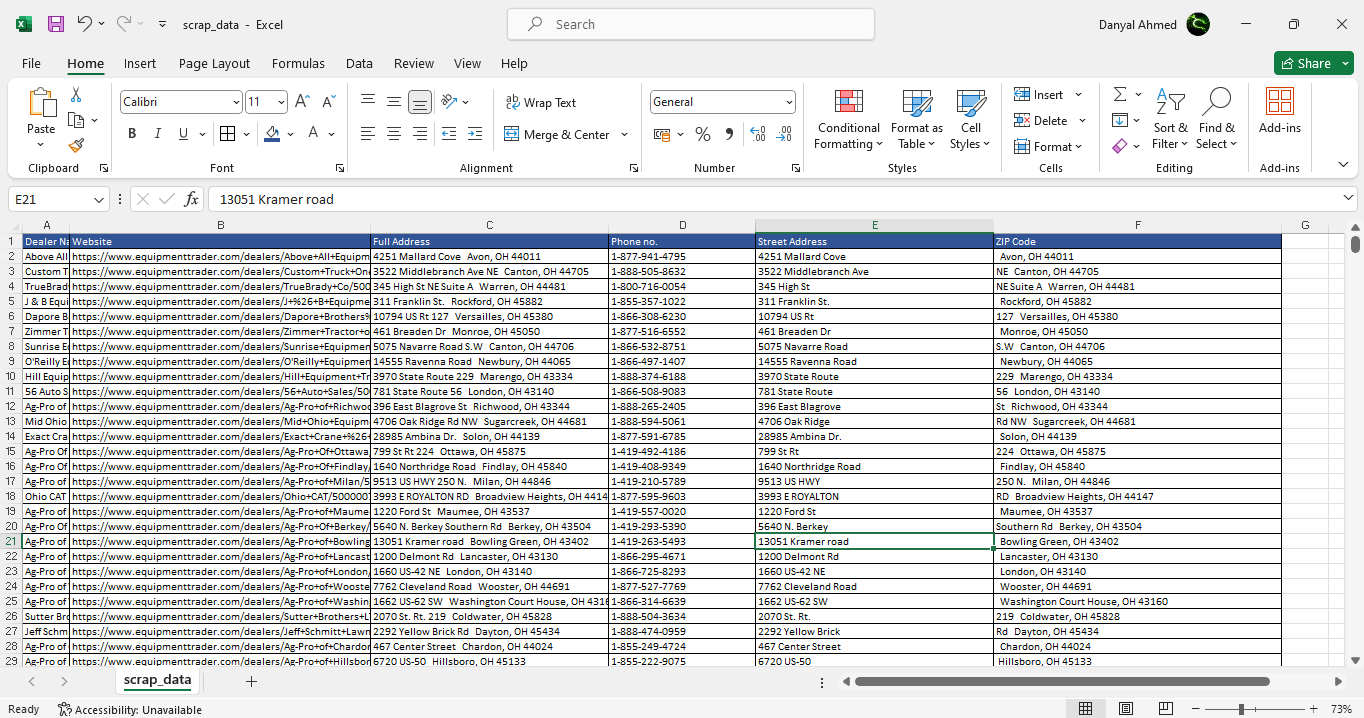Open the Borders dropdown arrow
1364x718 pixels.
(247, 134)
